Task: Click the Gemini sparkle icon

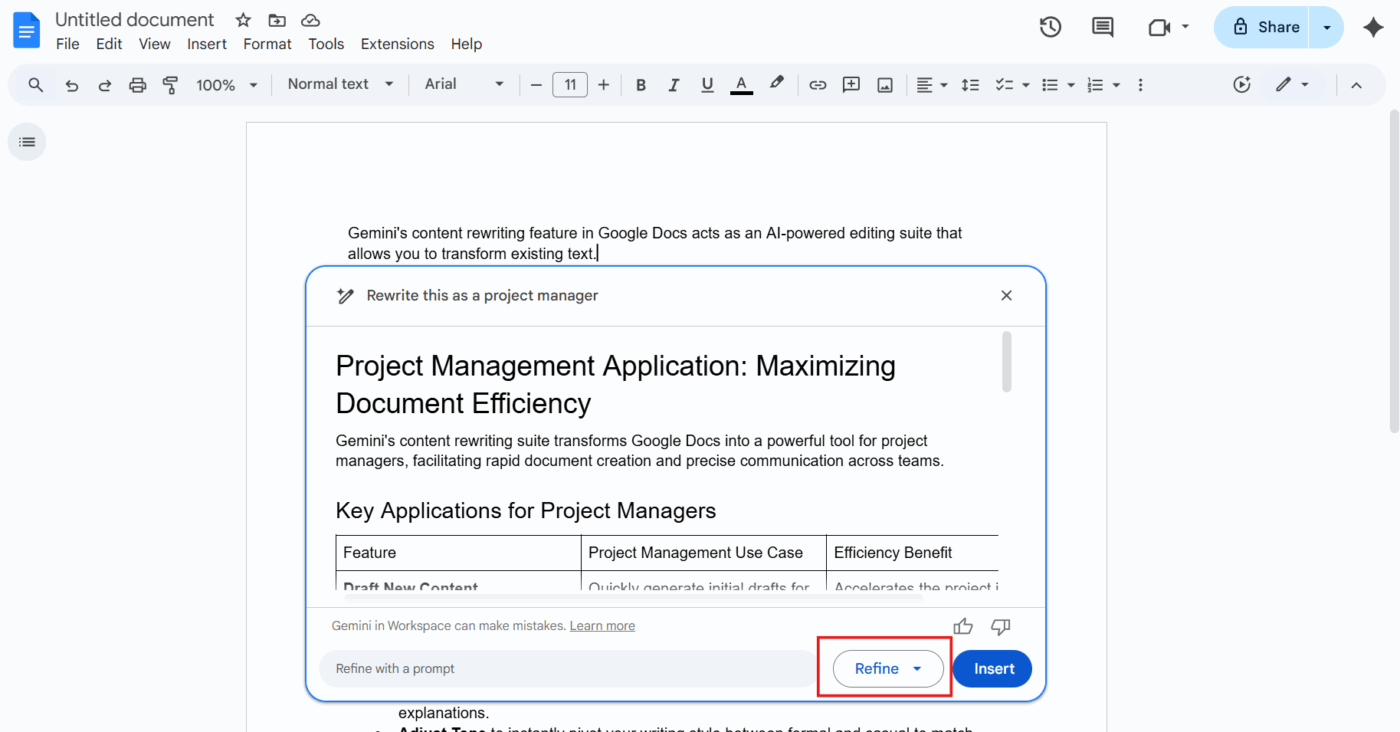Action: click(1373, 27)
